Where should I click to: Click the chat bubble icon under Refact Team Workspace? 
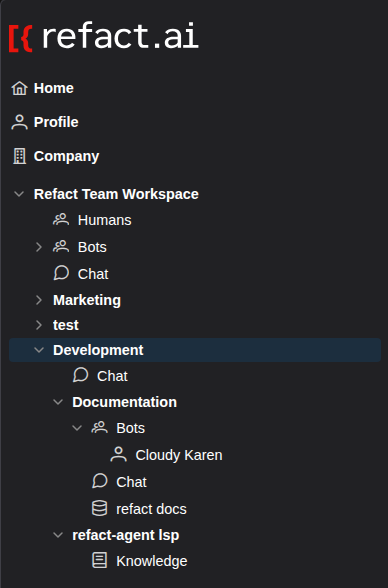[61, 273]
